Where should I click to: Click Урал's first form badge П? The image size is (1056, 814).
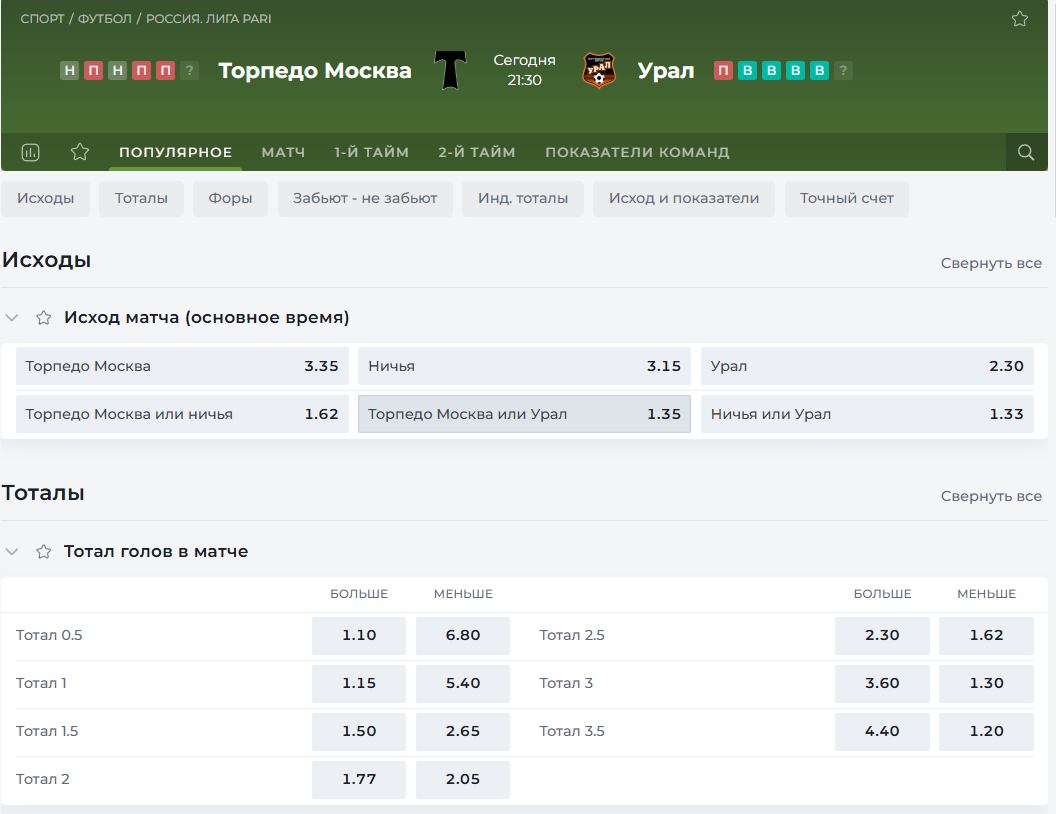[x=723, y=71]
